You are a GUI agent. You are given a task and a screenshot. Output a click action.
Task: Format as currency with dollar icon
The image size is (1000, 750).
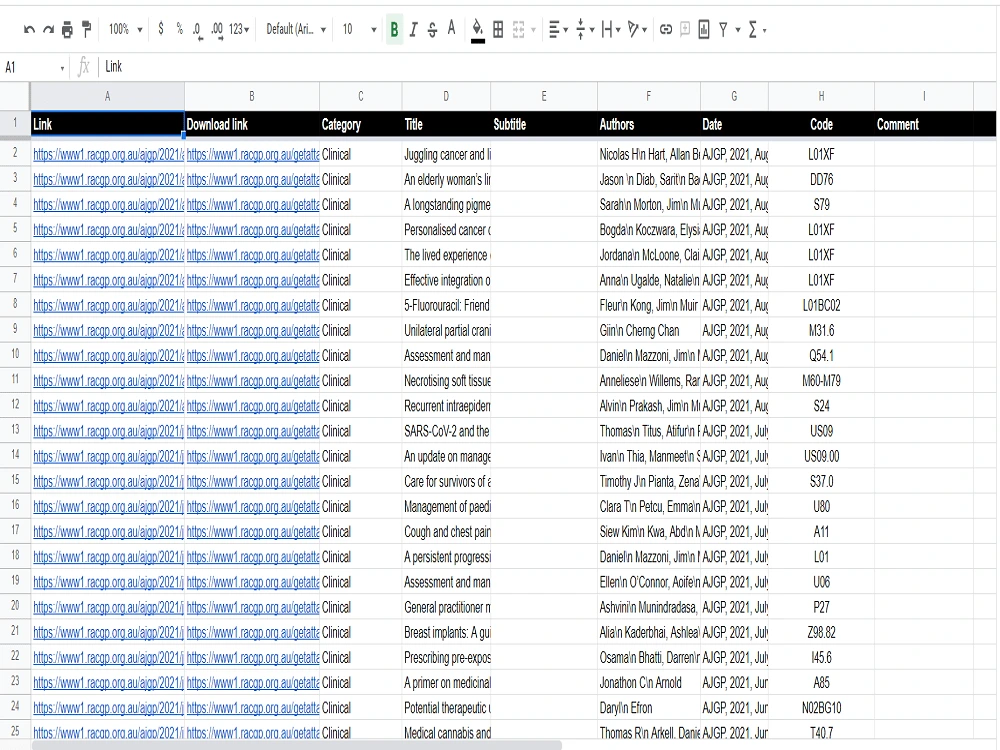(x=161, y=29)
